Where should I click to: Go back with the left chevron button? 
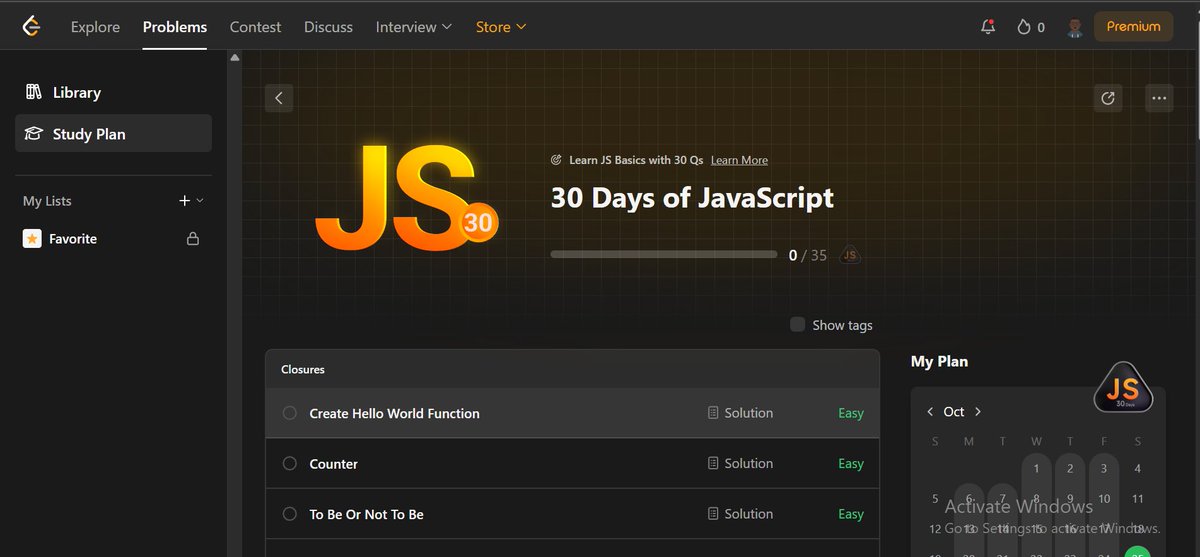coord(279,98)
